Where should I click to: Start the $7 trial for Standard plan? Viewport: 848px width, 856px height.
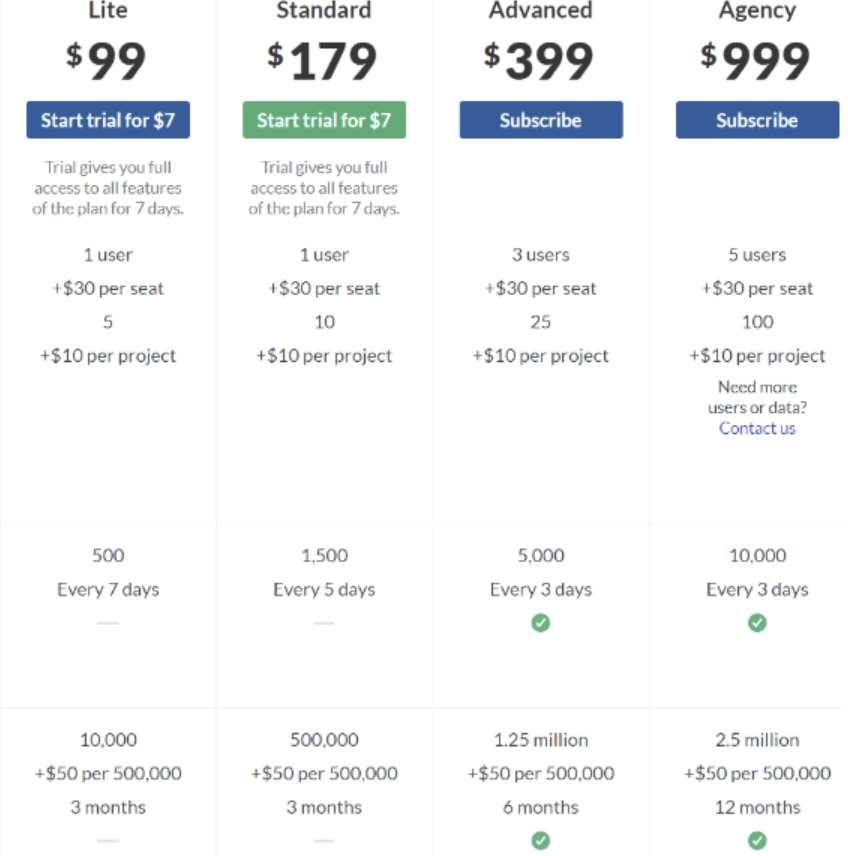tap(324, 120)
